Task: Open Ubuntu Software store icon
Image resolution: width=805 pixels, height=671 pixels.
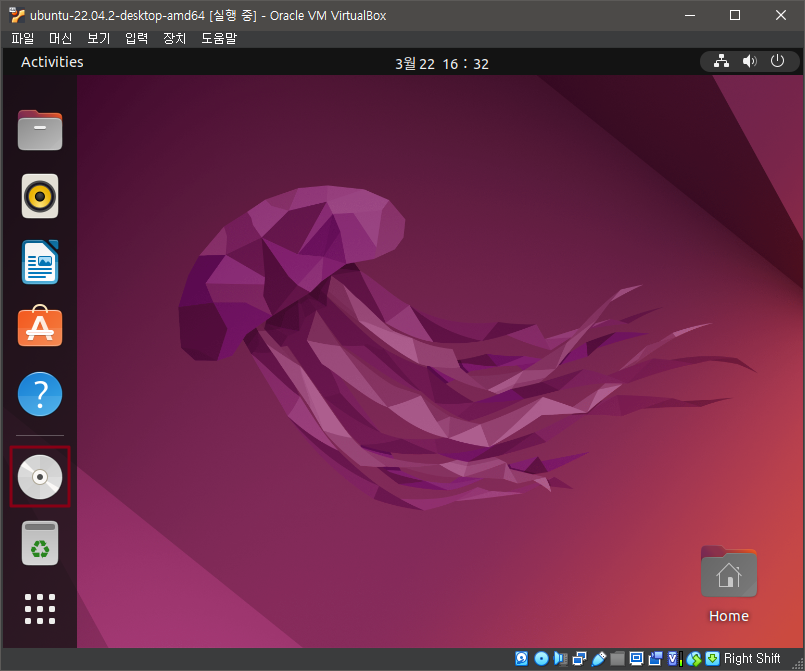Action: [x=40, y=327]
